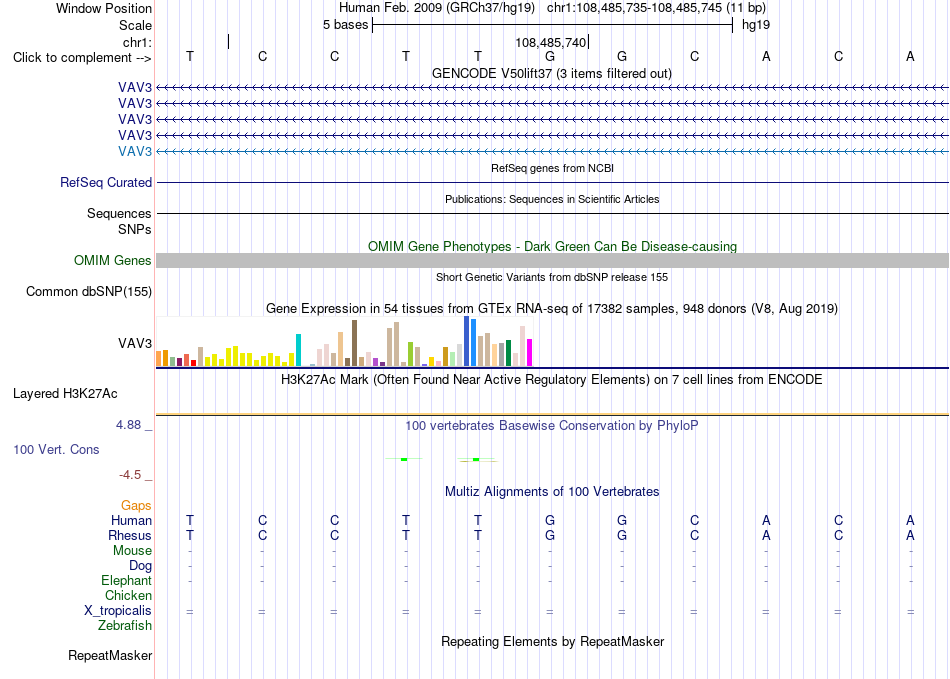The image size is (950, 679).
Task: Click the Chicken species label
Action: point(128,595)
